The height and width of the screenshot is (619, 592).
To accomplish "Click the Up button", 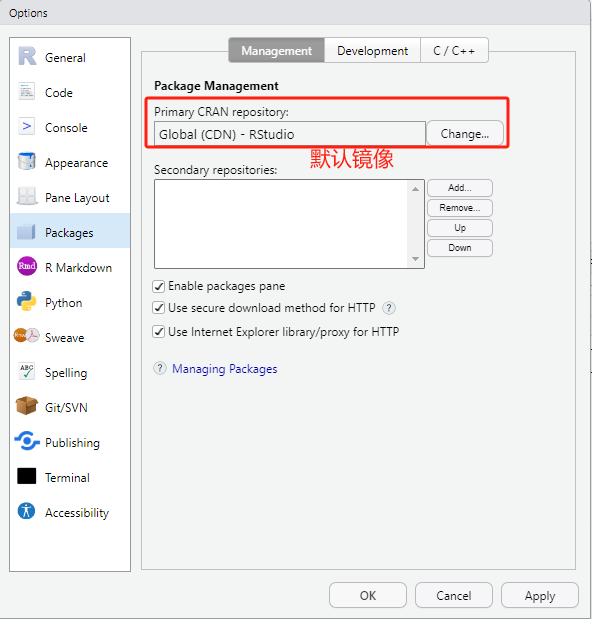I will pyautogui.click(x=460, y=228).
